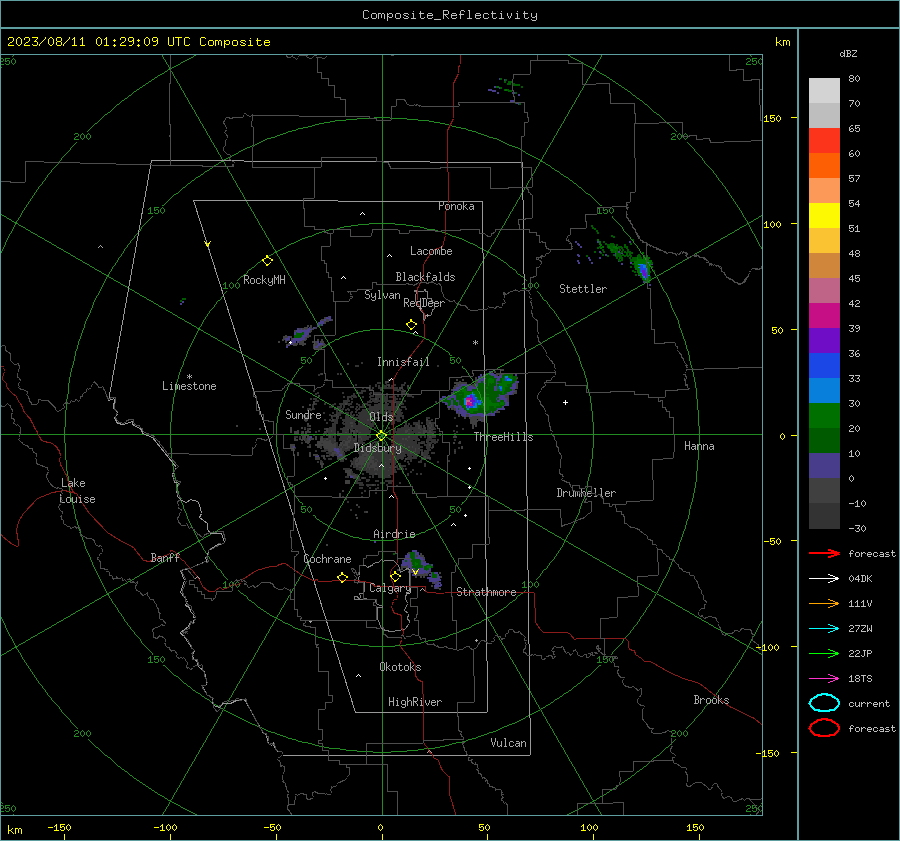
Task: Select the cyan current ellipse legend icon
Action: pyautogui.click(x=824, y=703)
